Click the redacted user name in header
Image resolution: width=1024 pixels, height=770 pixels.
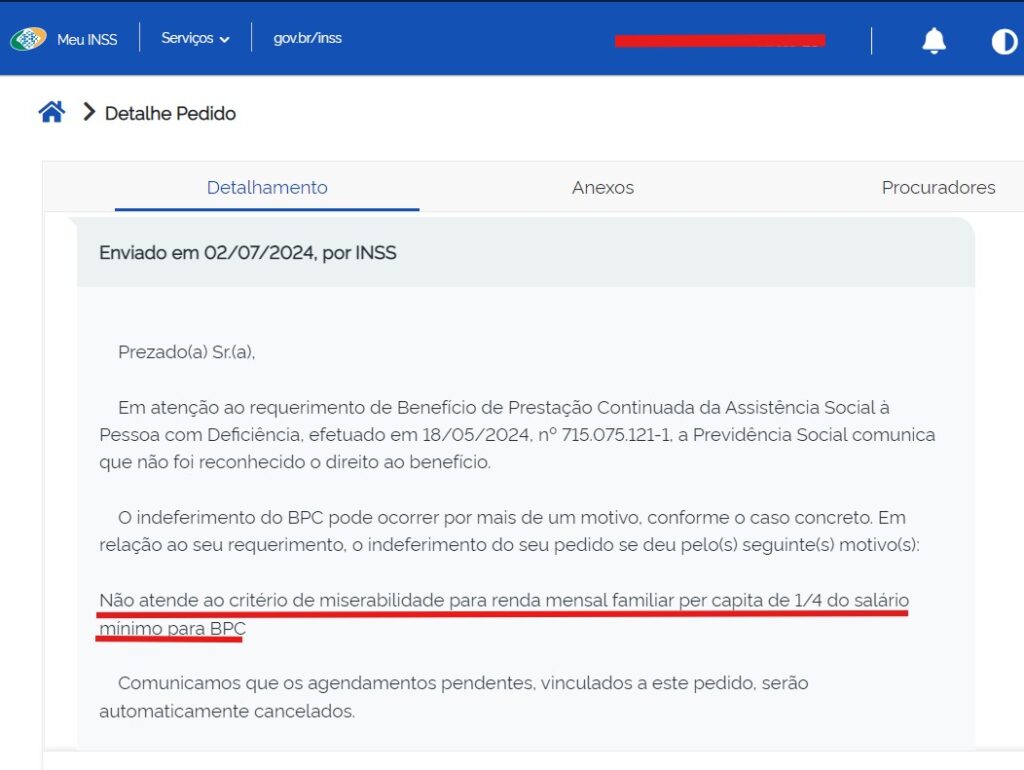pos(719,40)
